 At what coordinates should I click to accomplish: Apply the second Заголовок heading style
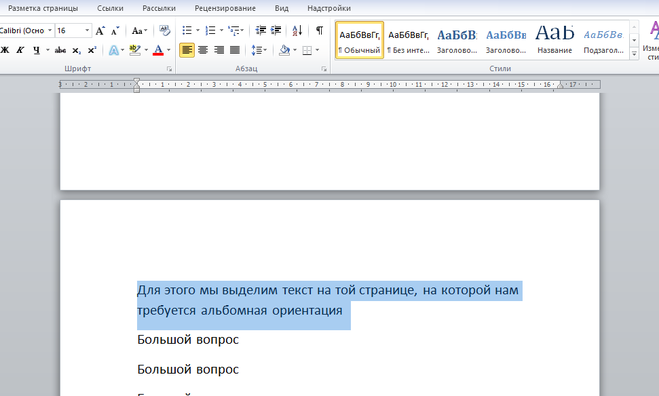(x=506, y=40)
